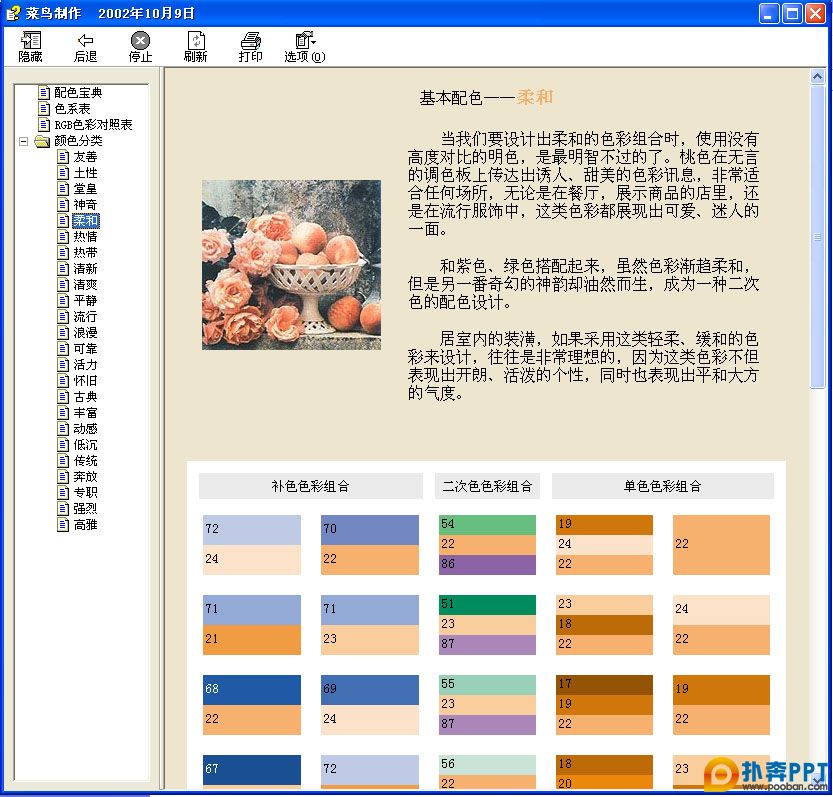Click the mint swatch numbered 55
833x797 pixels.
(487, 684)
